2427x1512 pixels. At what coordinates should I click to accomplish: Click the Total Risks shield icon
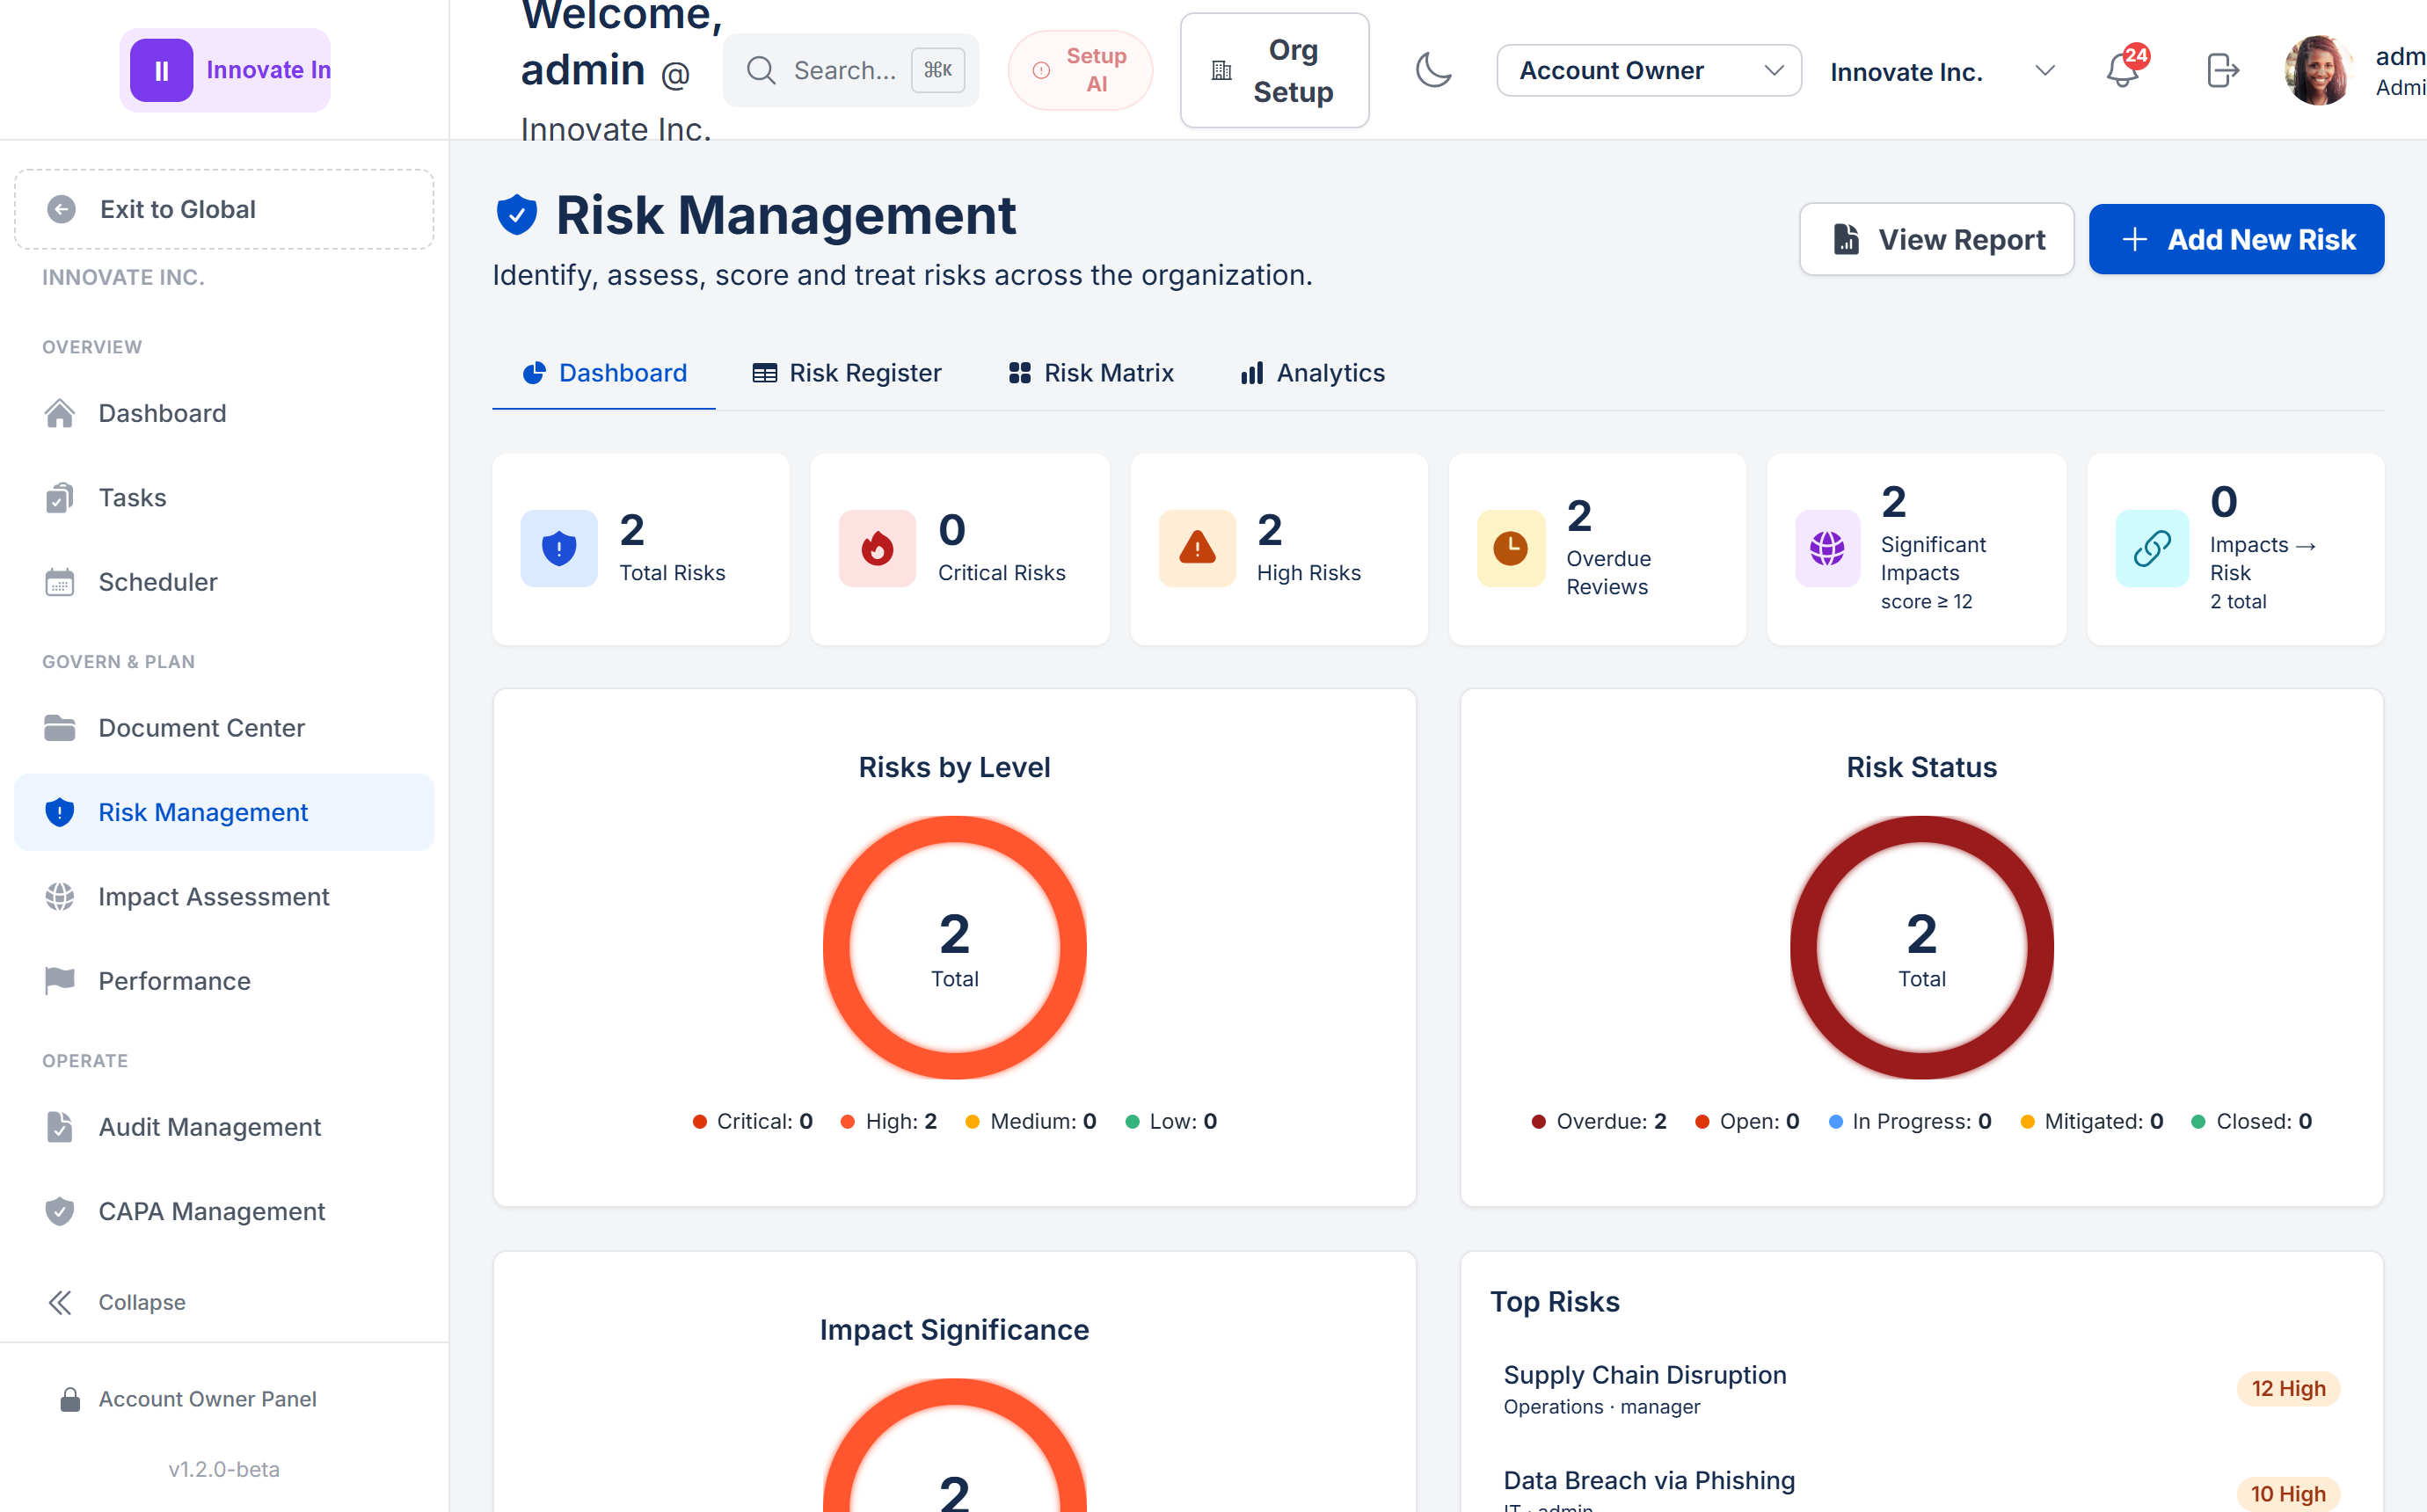click(559, 549)
